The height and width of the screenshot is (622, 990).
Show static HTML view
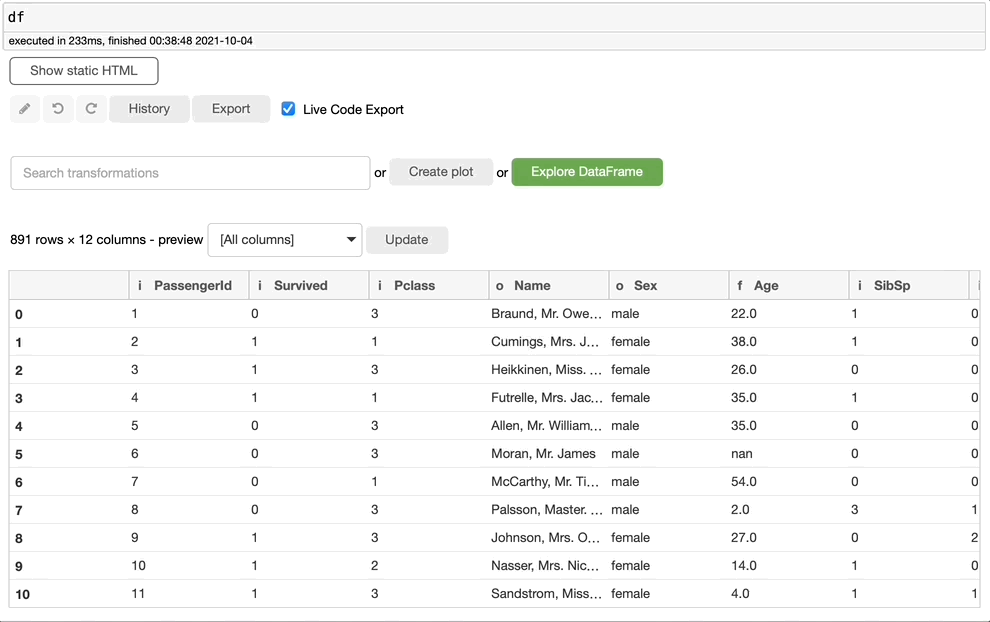[84, 71]
